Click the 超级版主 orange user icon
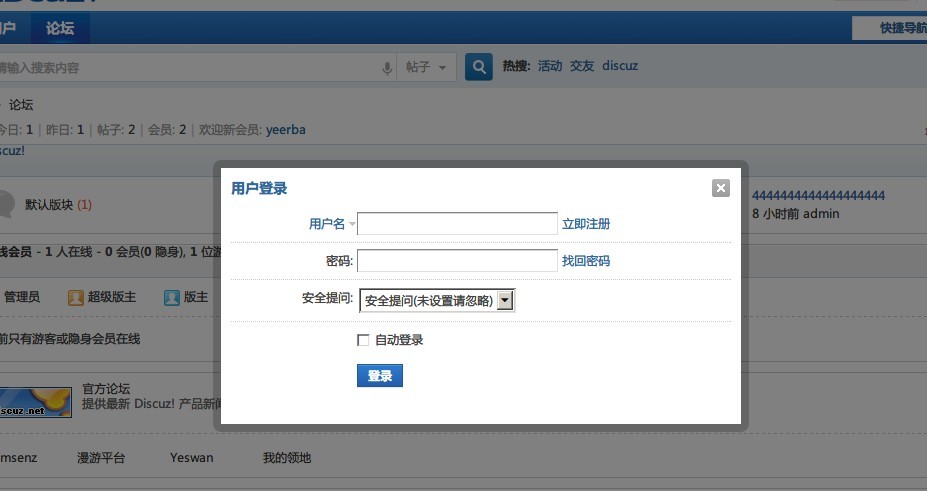 (76, 297)
